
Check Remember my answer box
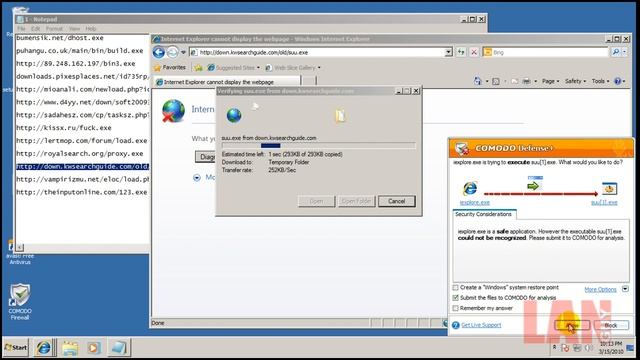tap(456, 308)
